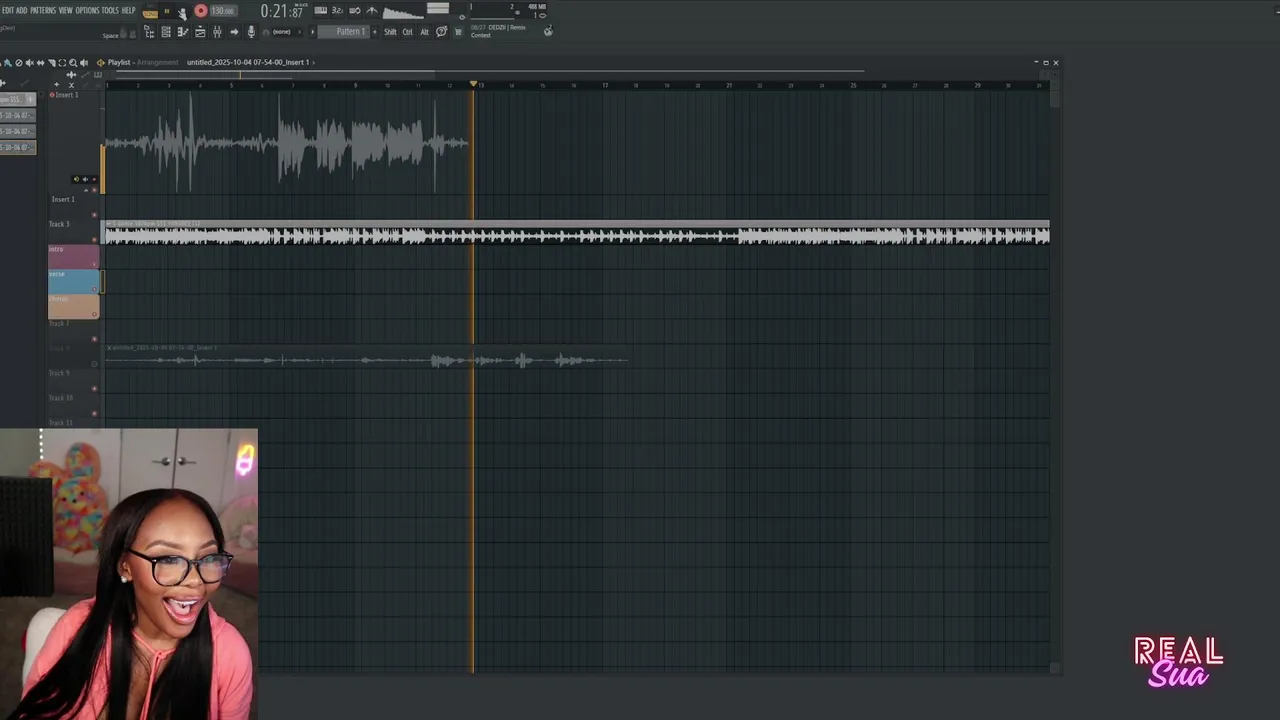Select the long audio clip on Track 3
Viewport: 1280px width, 720px height.
click(x=577, y=233)
